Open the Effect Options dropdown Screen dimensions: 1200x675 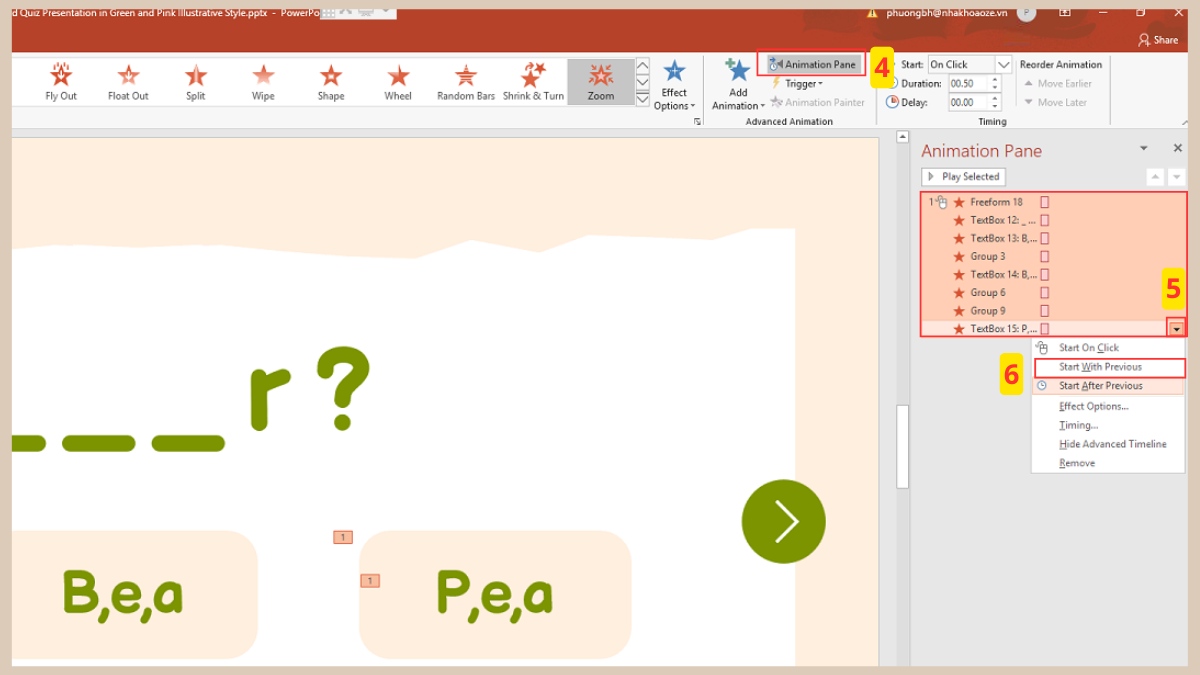[x=674, y=85]
